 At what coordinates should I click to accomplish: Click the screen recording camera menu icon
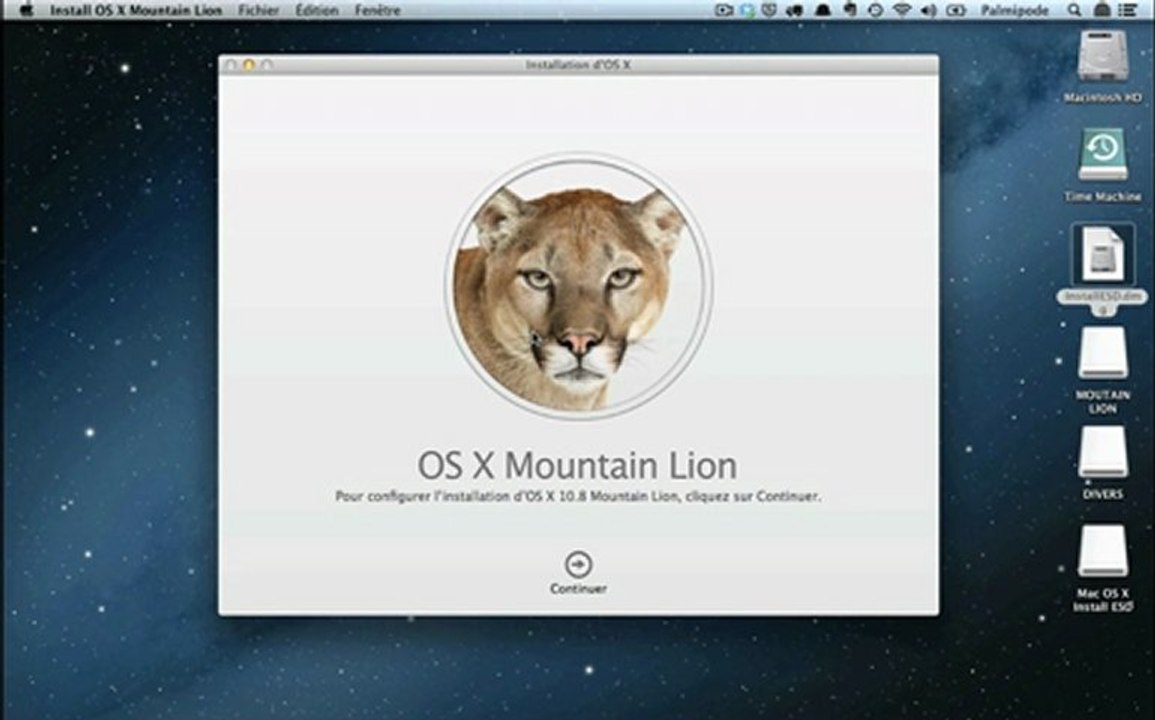pyautogui.click(x=723, y=10)
